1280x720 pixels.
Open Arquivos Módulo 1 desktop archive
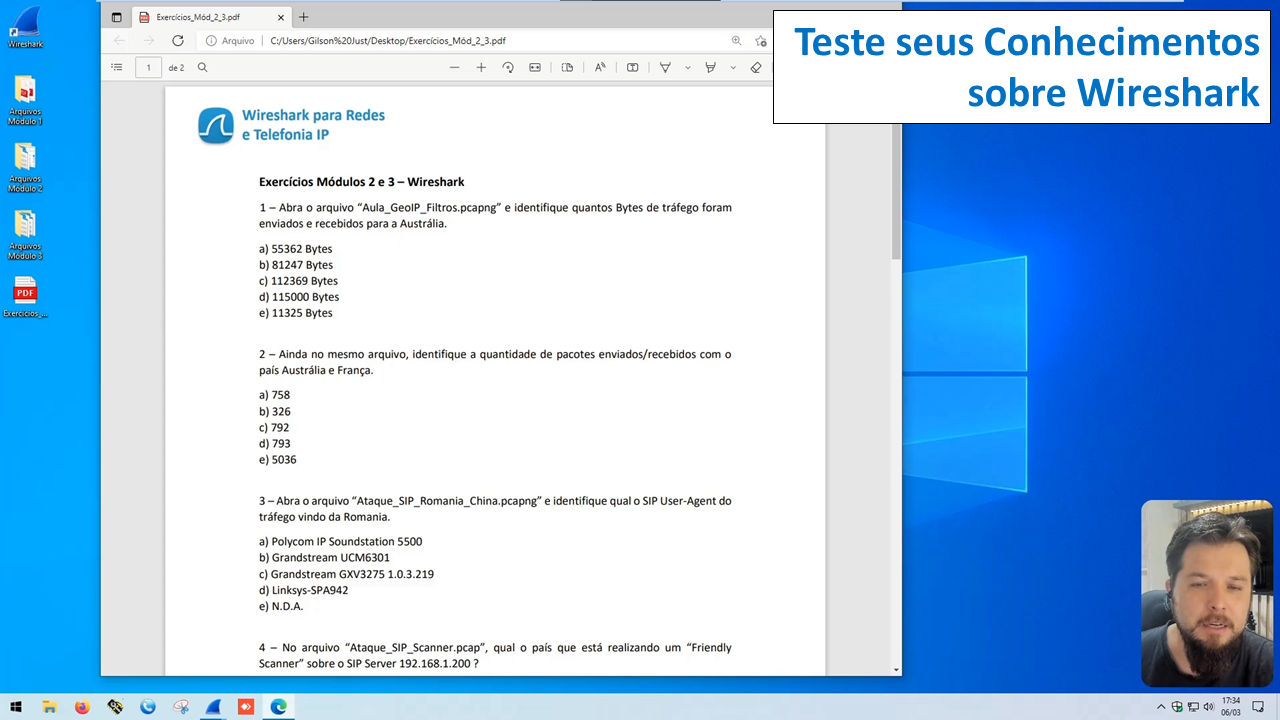25,100
